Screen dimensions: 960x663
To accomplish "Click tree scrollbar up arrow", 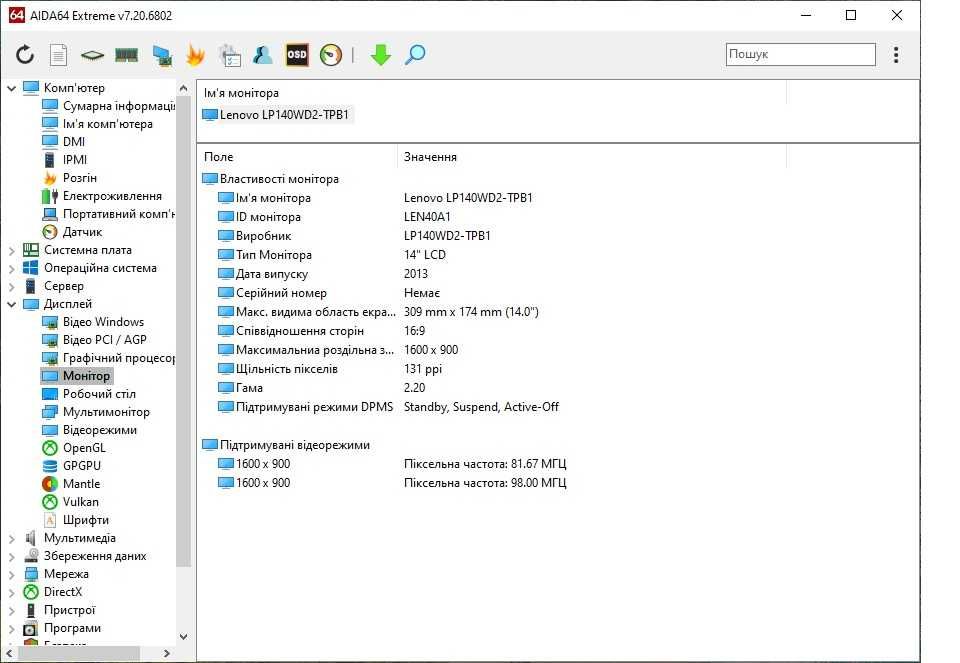I will click(183, 88).
